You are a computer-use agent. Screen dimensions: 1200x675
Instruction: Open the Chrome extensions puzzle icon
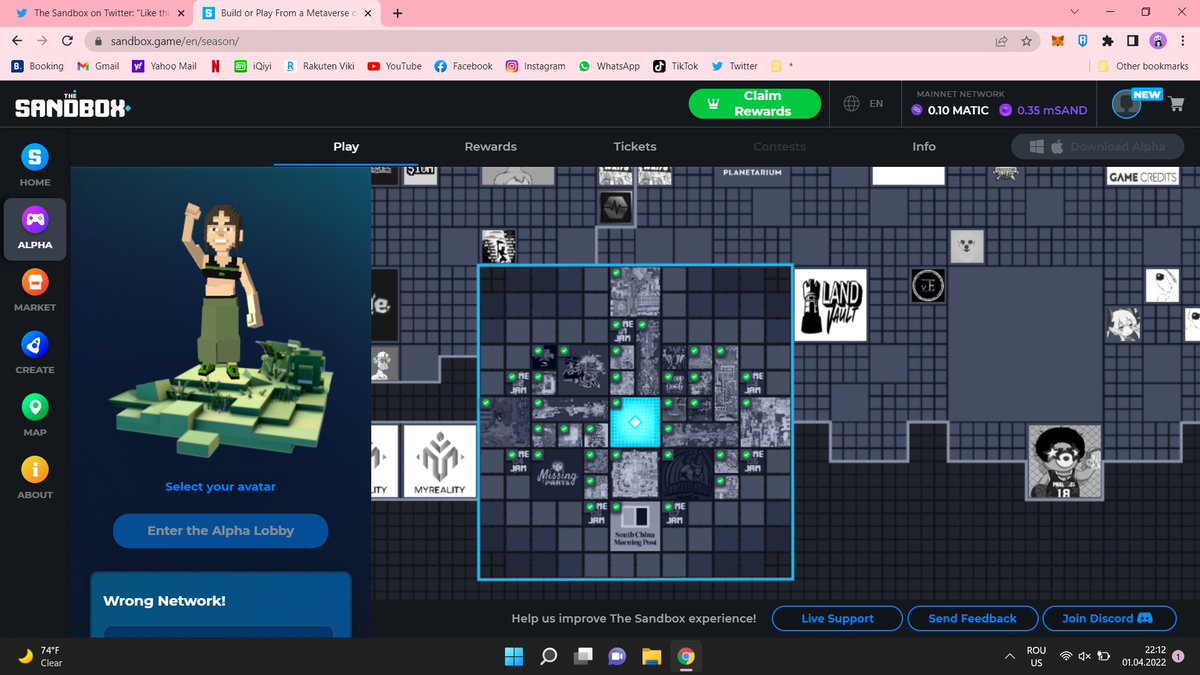point(1108,41)
